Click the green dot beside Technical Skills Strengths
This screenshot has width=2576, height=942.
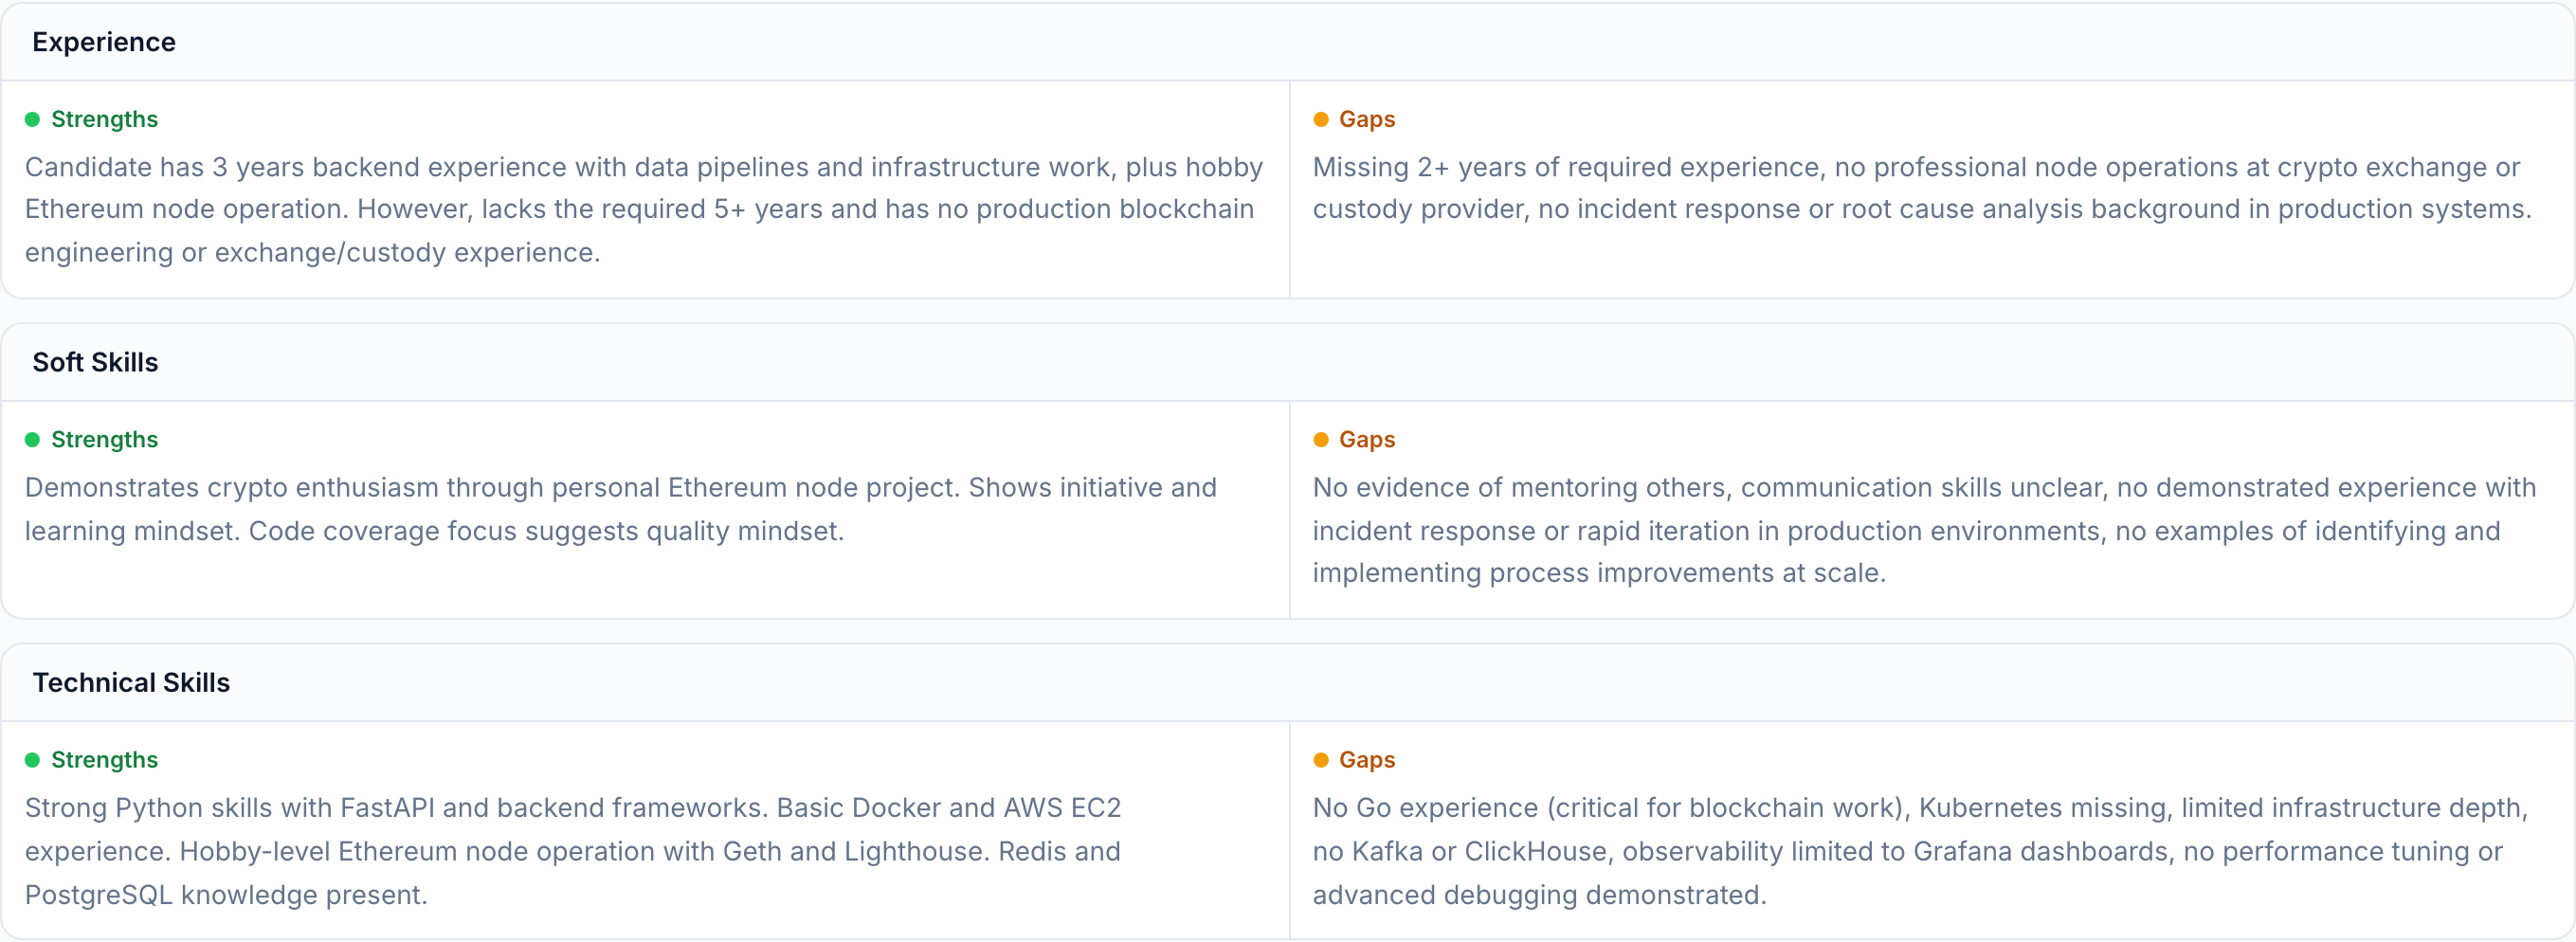tap(32, 760)
